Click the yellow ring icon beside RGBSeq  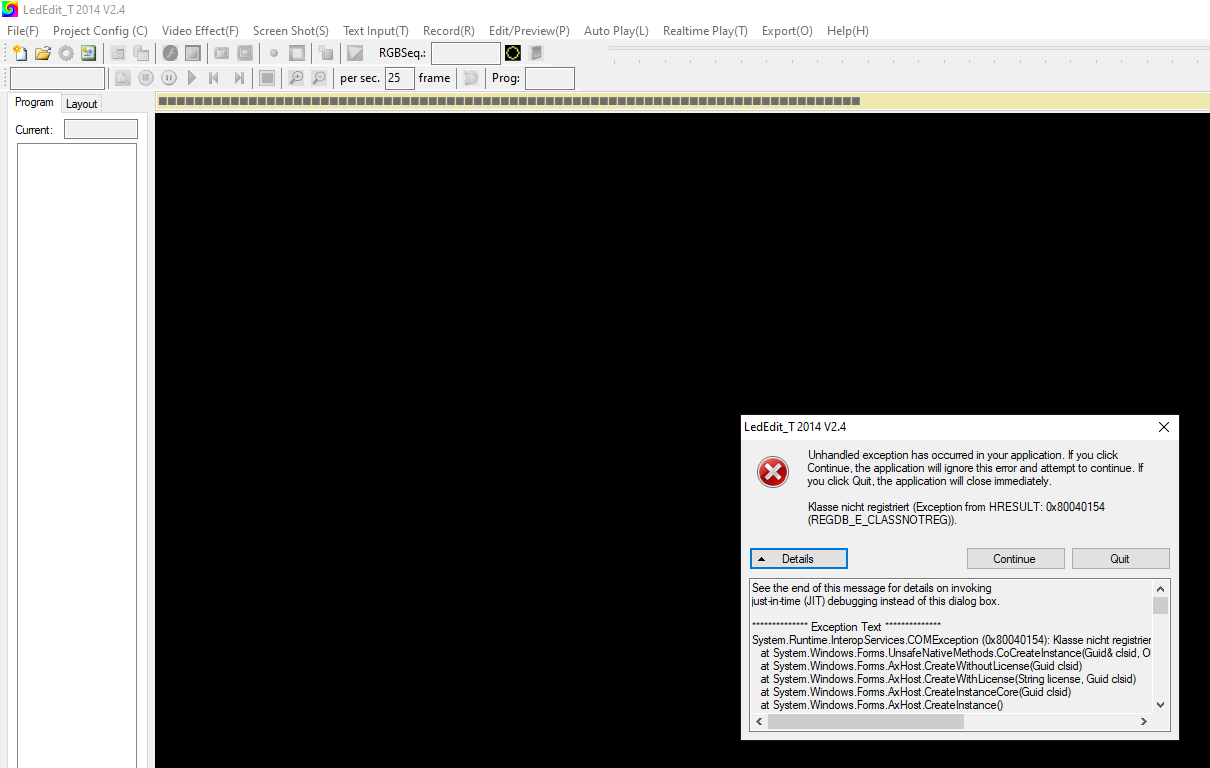513,53
